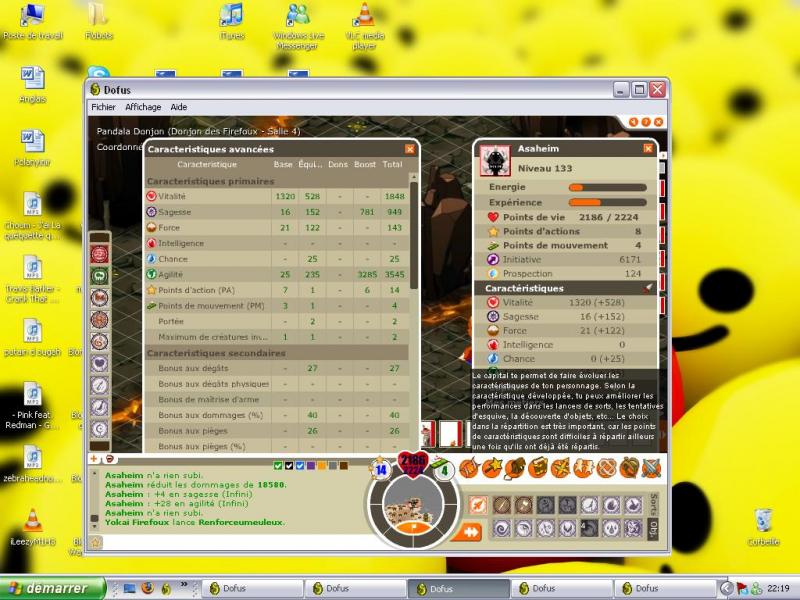The height and width of the screenshot is (600, 800).
Task: Click the orange X icon in top-right banner
Action: coord(659,122)
